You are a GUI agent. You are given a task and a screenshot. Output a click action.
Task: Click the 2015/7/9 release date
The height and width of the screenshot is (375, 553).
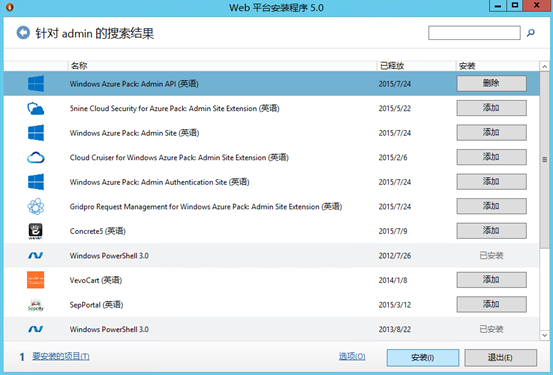click(393, 231)
